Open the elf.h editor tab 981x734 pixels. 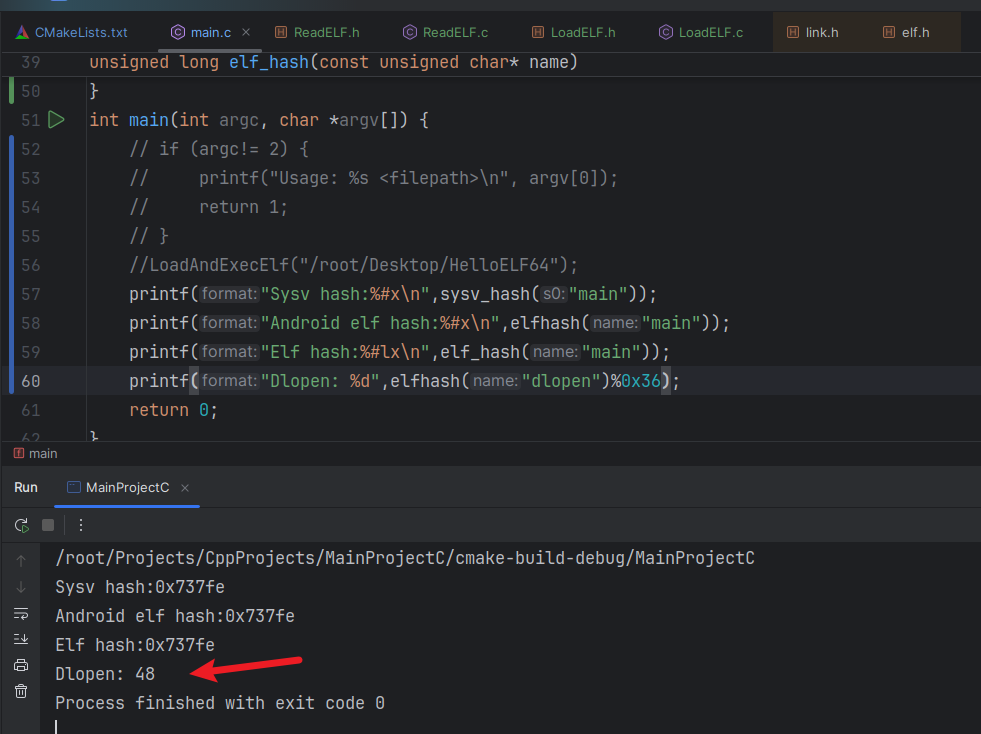(x=915, y=33)
